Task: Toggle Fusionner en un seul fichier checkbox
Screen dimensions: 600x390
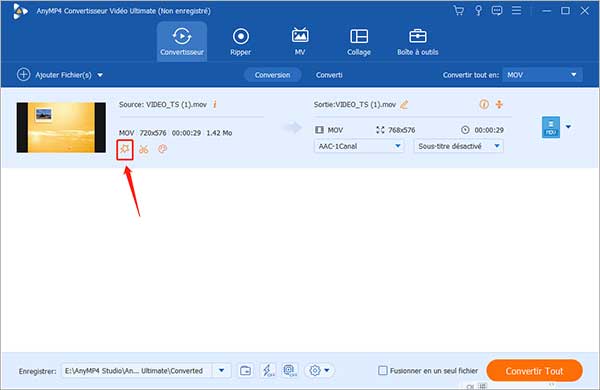Action: 383,370
